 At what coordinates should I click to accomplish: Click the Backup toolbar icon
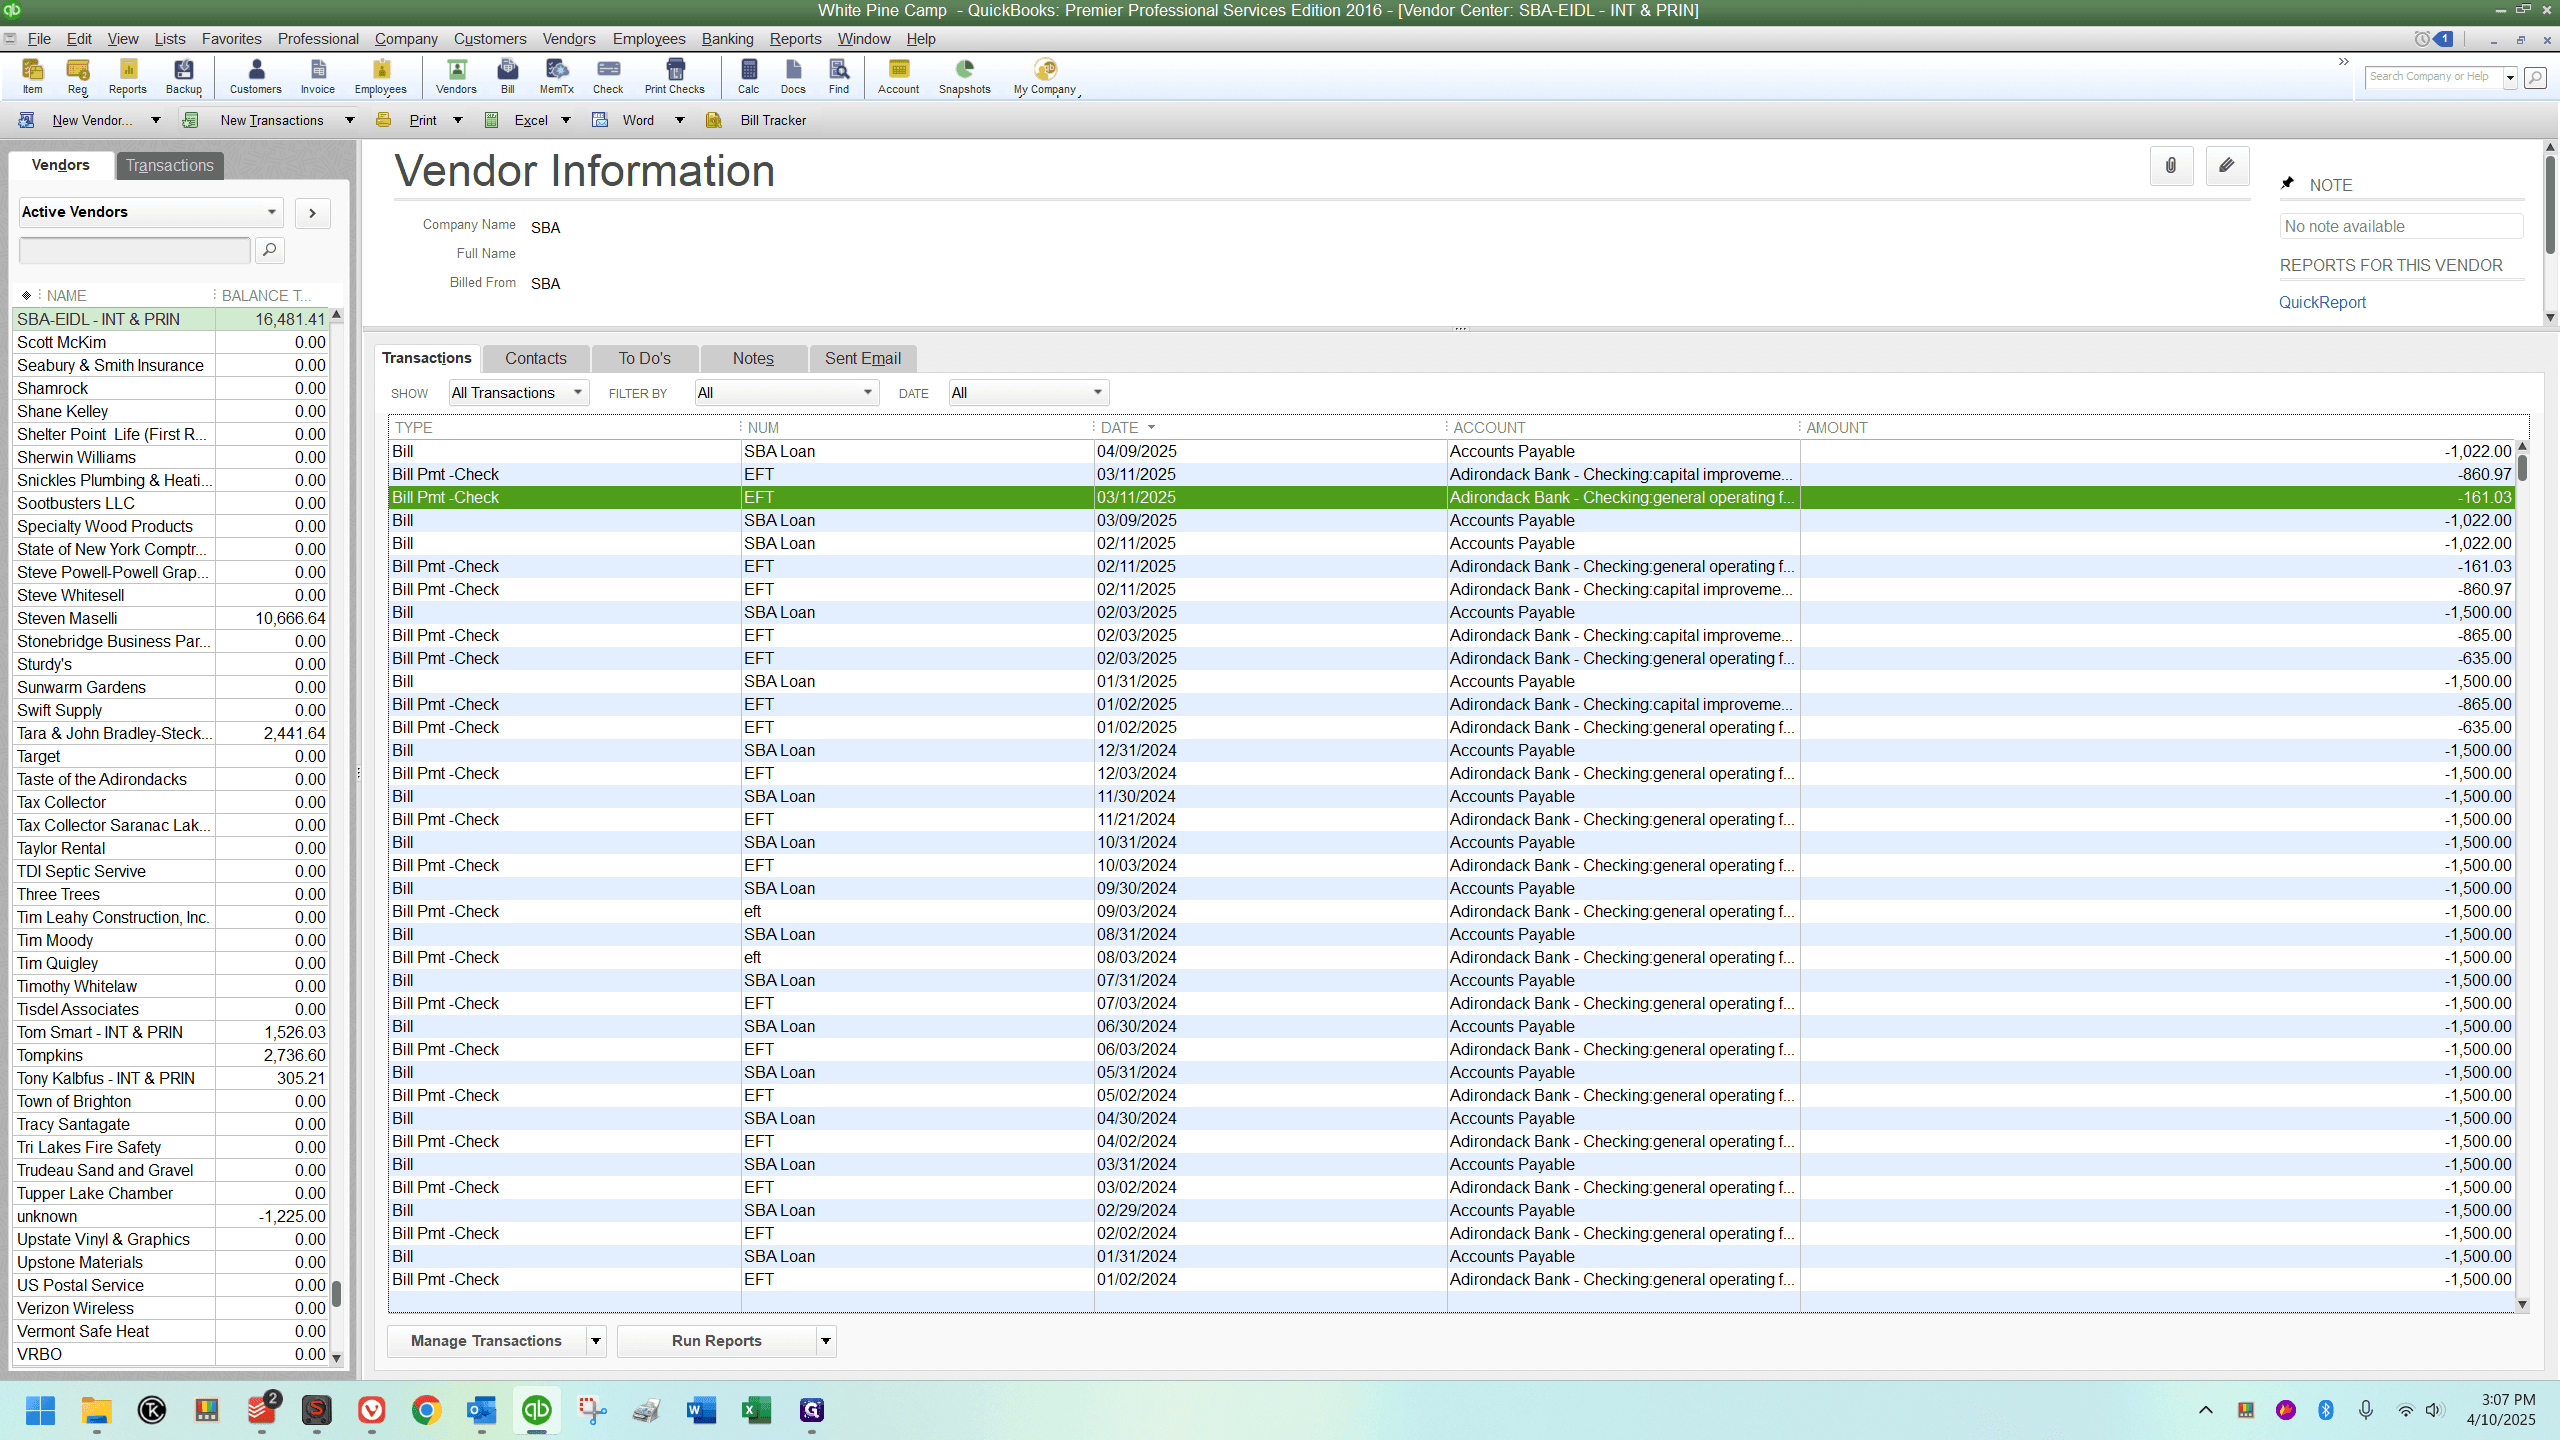(184, 76)
